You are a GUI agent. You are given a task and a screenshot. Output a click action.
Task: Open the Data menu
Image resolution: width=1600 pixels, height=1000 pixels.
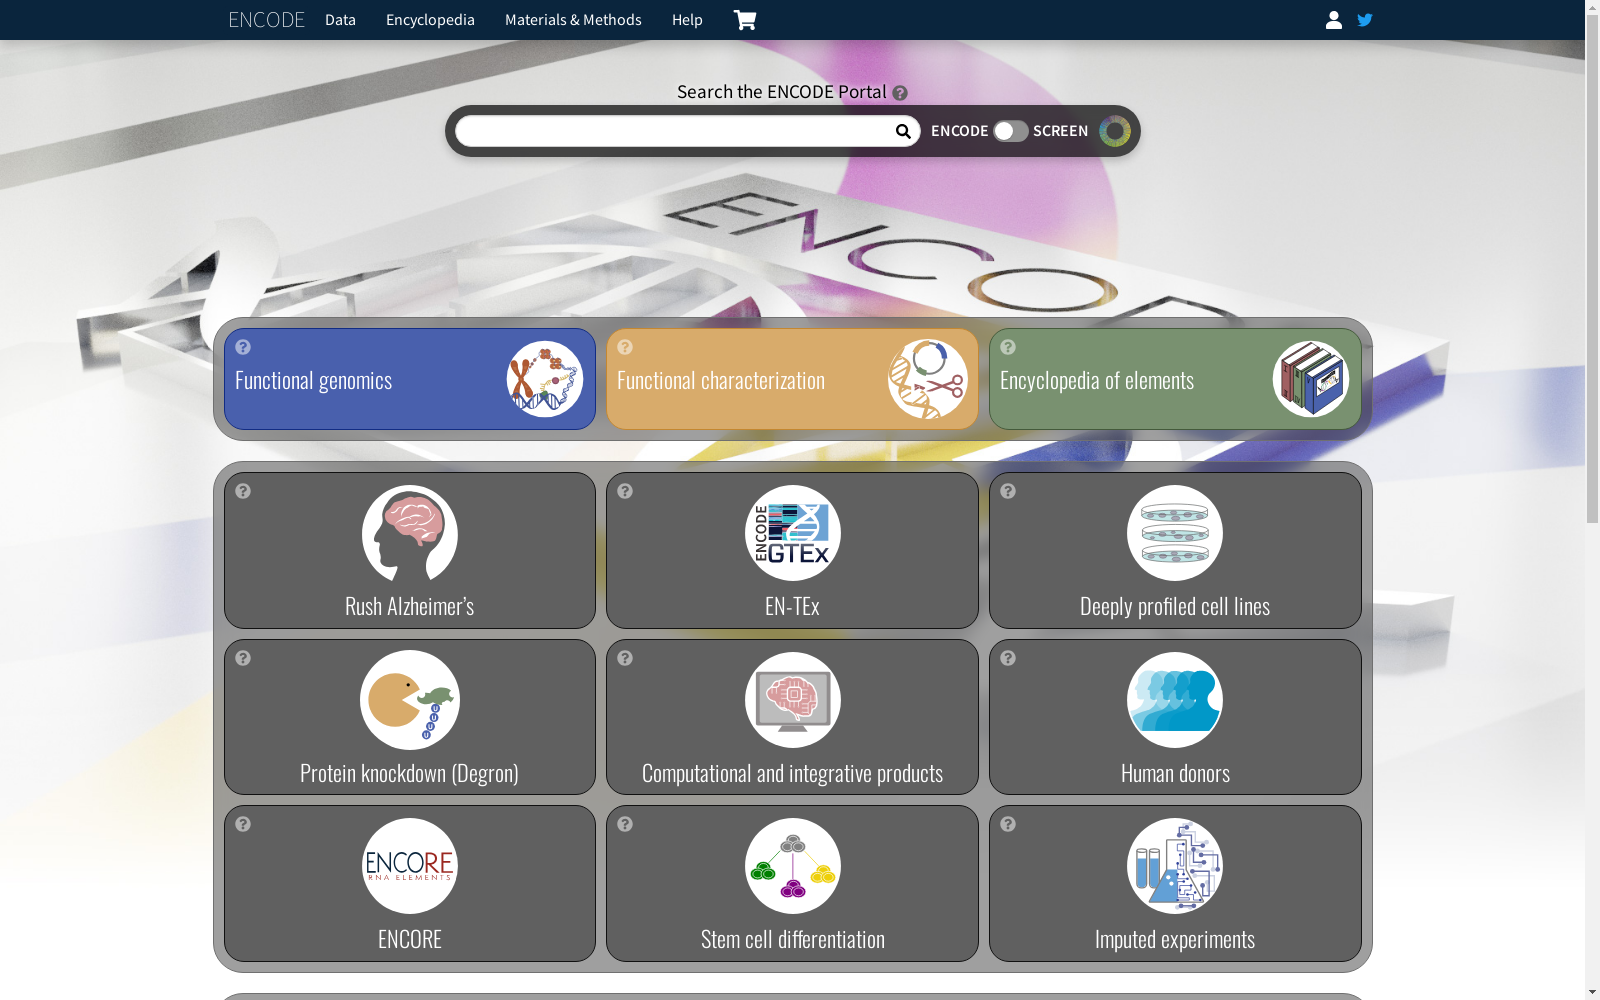click(340, 20)
